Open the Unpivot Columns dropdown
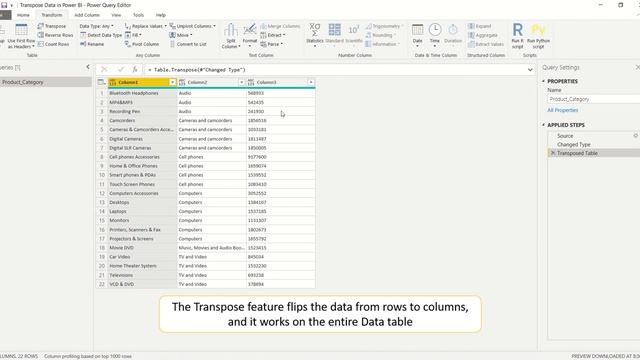The image size is (640, 360). tap(193, 26)
